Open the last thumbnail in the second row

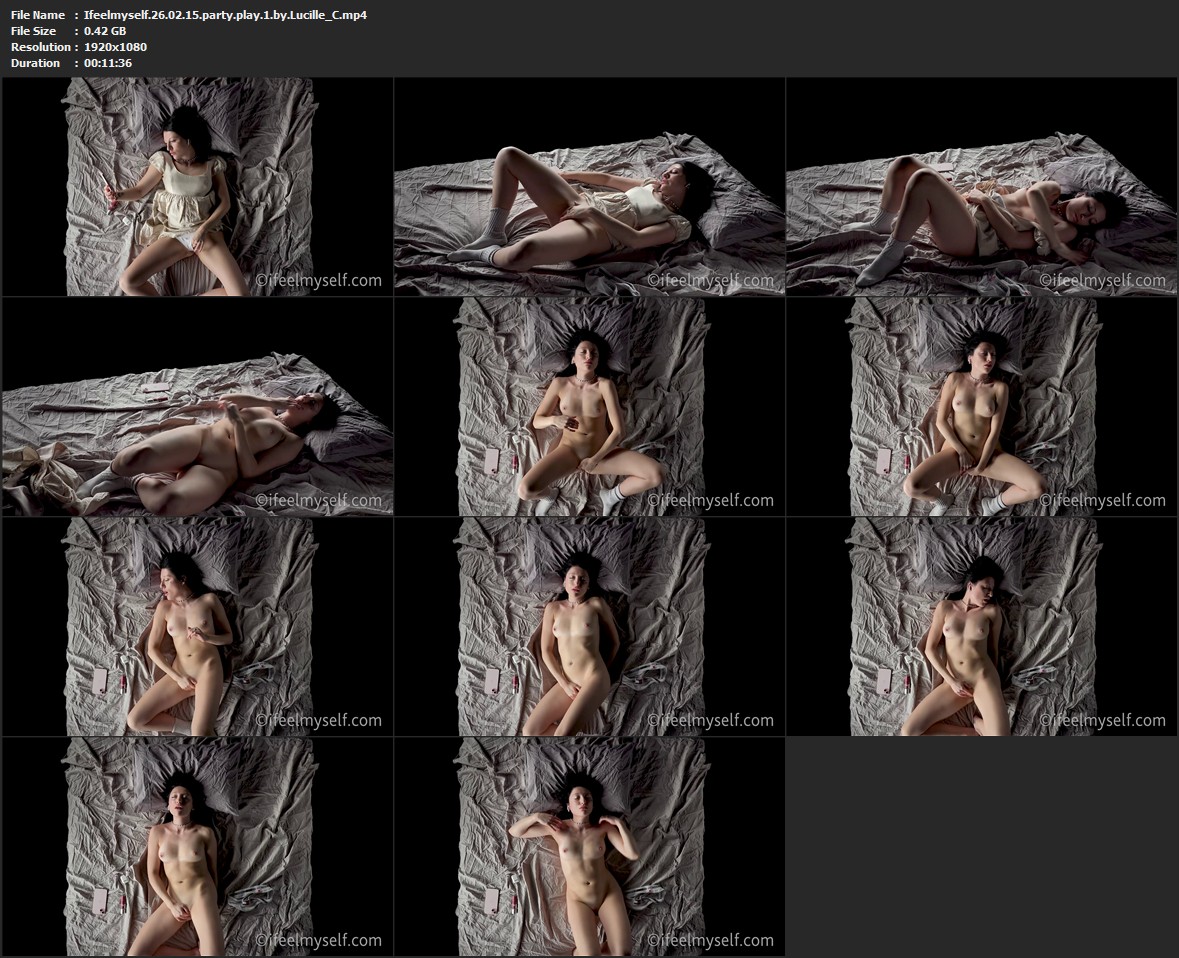pos(981,407)
